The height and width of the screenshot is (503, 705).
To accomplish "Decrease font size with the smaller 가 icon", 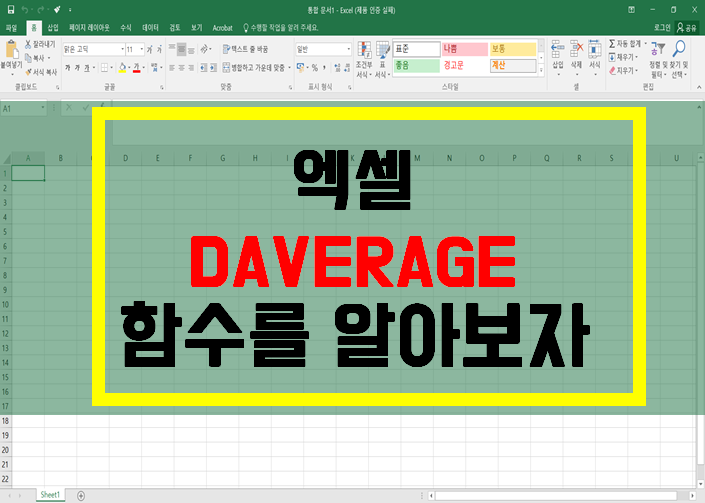I will pos(159,49).
